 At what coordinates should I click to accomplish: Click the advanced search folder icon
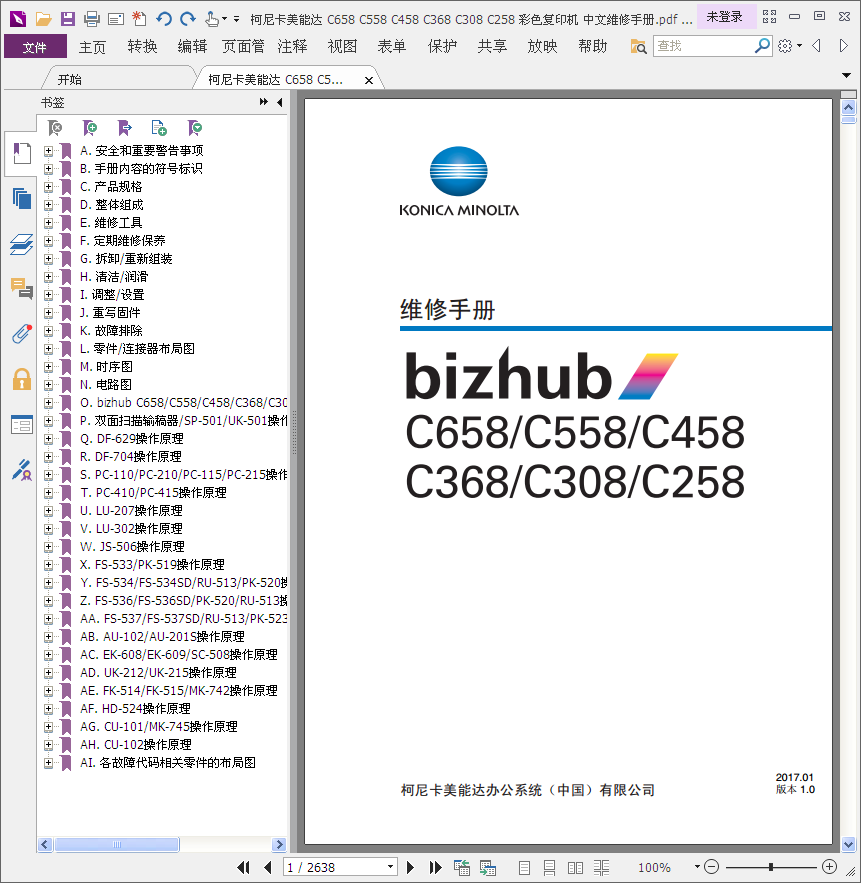(x=638, y=46)
